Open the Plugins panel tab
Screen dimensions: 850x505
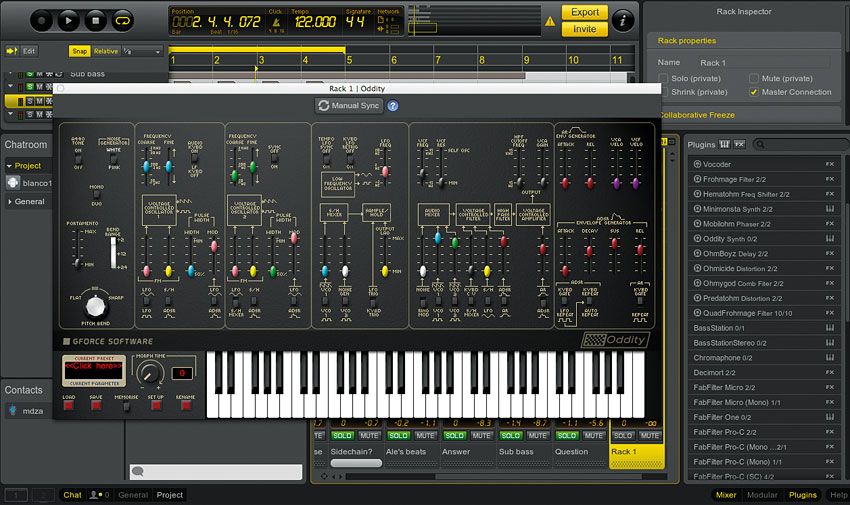[x=803, y=495]
